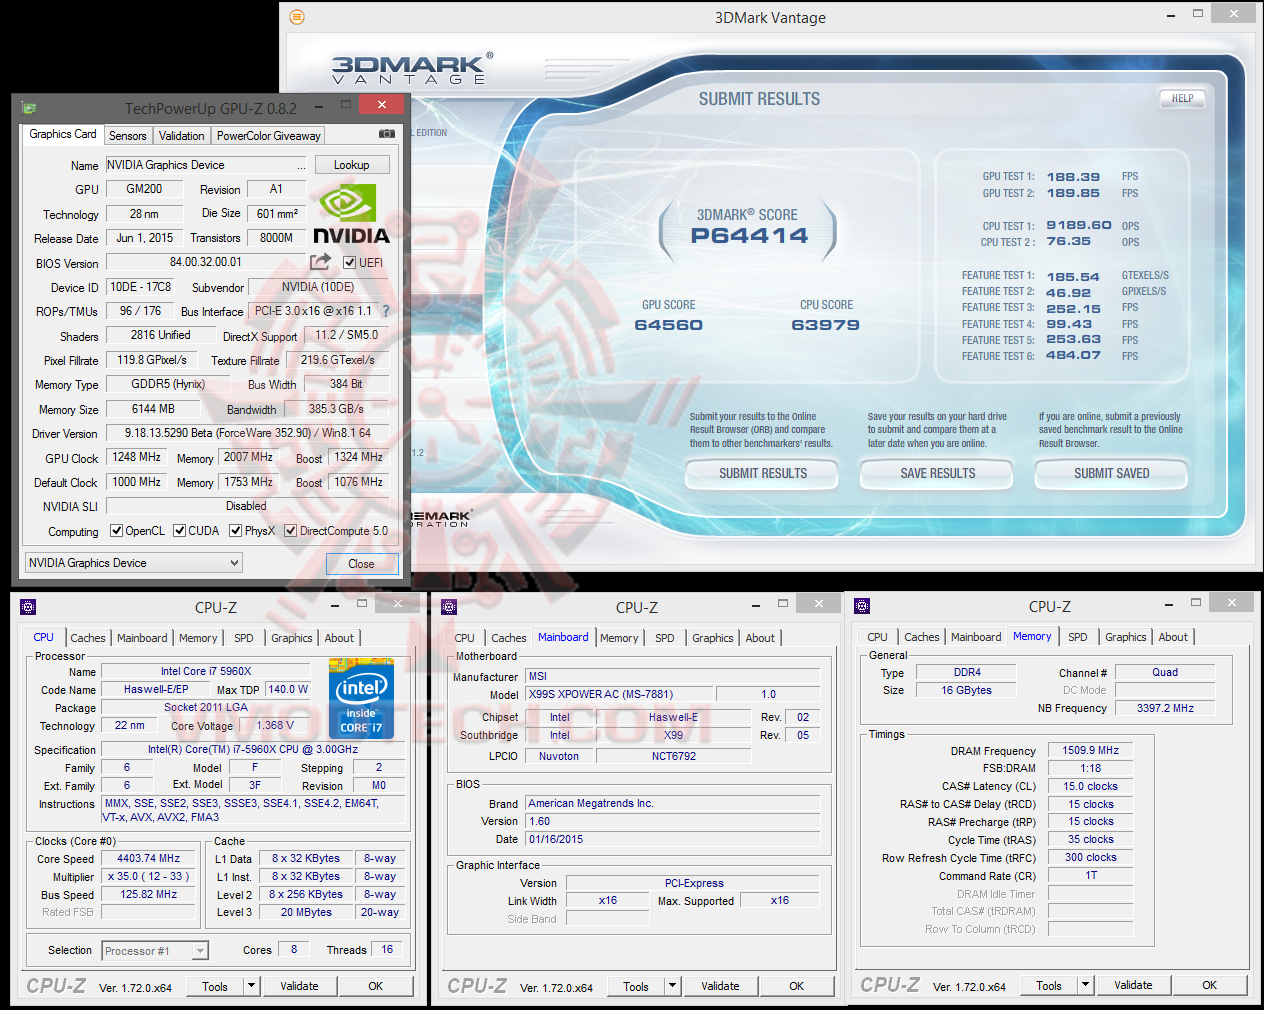Click the Memory CPU-Z window's title icon

[862, 605]
